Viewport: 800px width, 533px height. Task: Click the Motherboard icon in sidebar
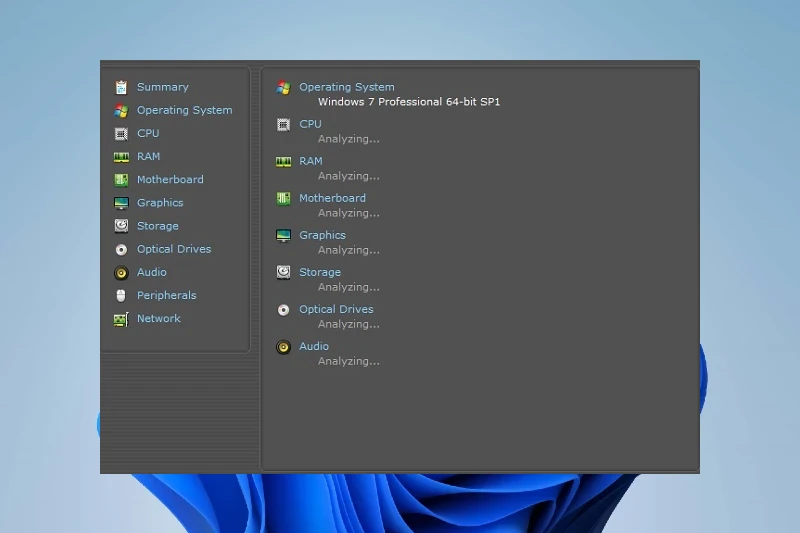click(121, 180)
